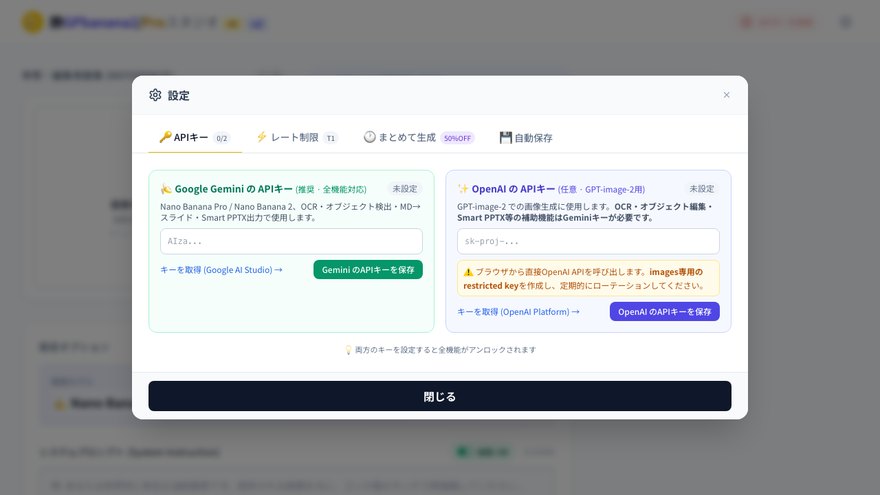Follow the Google AI Studio key link
Viewport: 880px width, 495px height.
pos(221,270)
